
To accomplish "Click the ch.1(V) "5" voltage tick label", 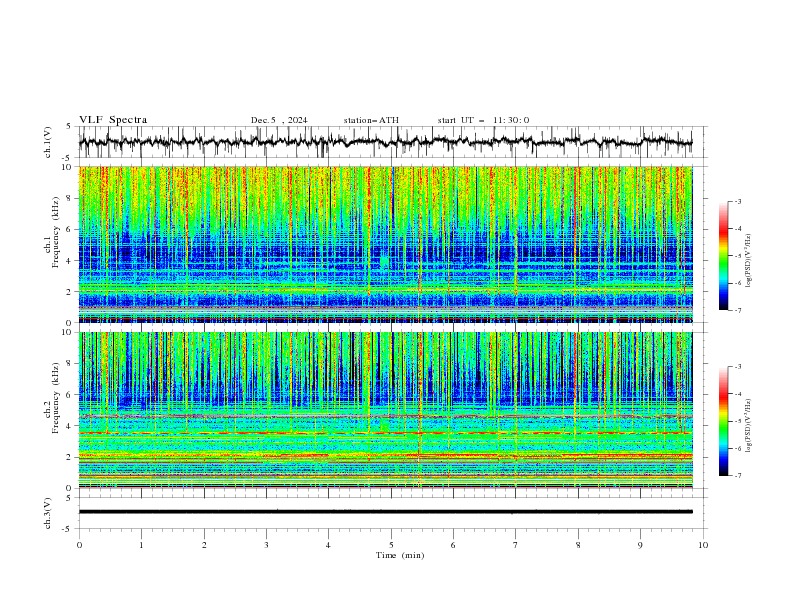I will pyautogui.click(x=70, y=126).
